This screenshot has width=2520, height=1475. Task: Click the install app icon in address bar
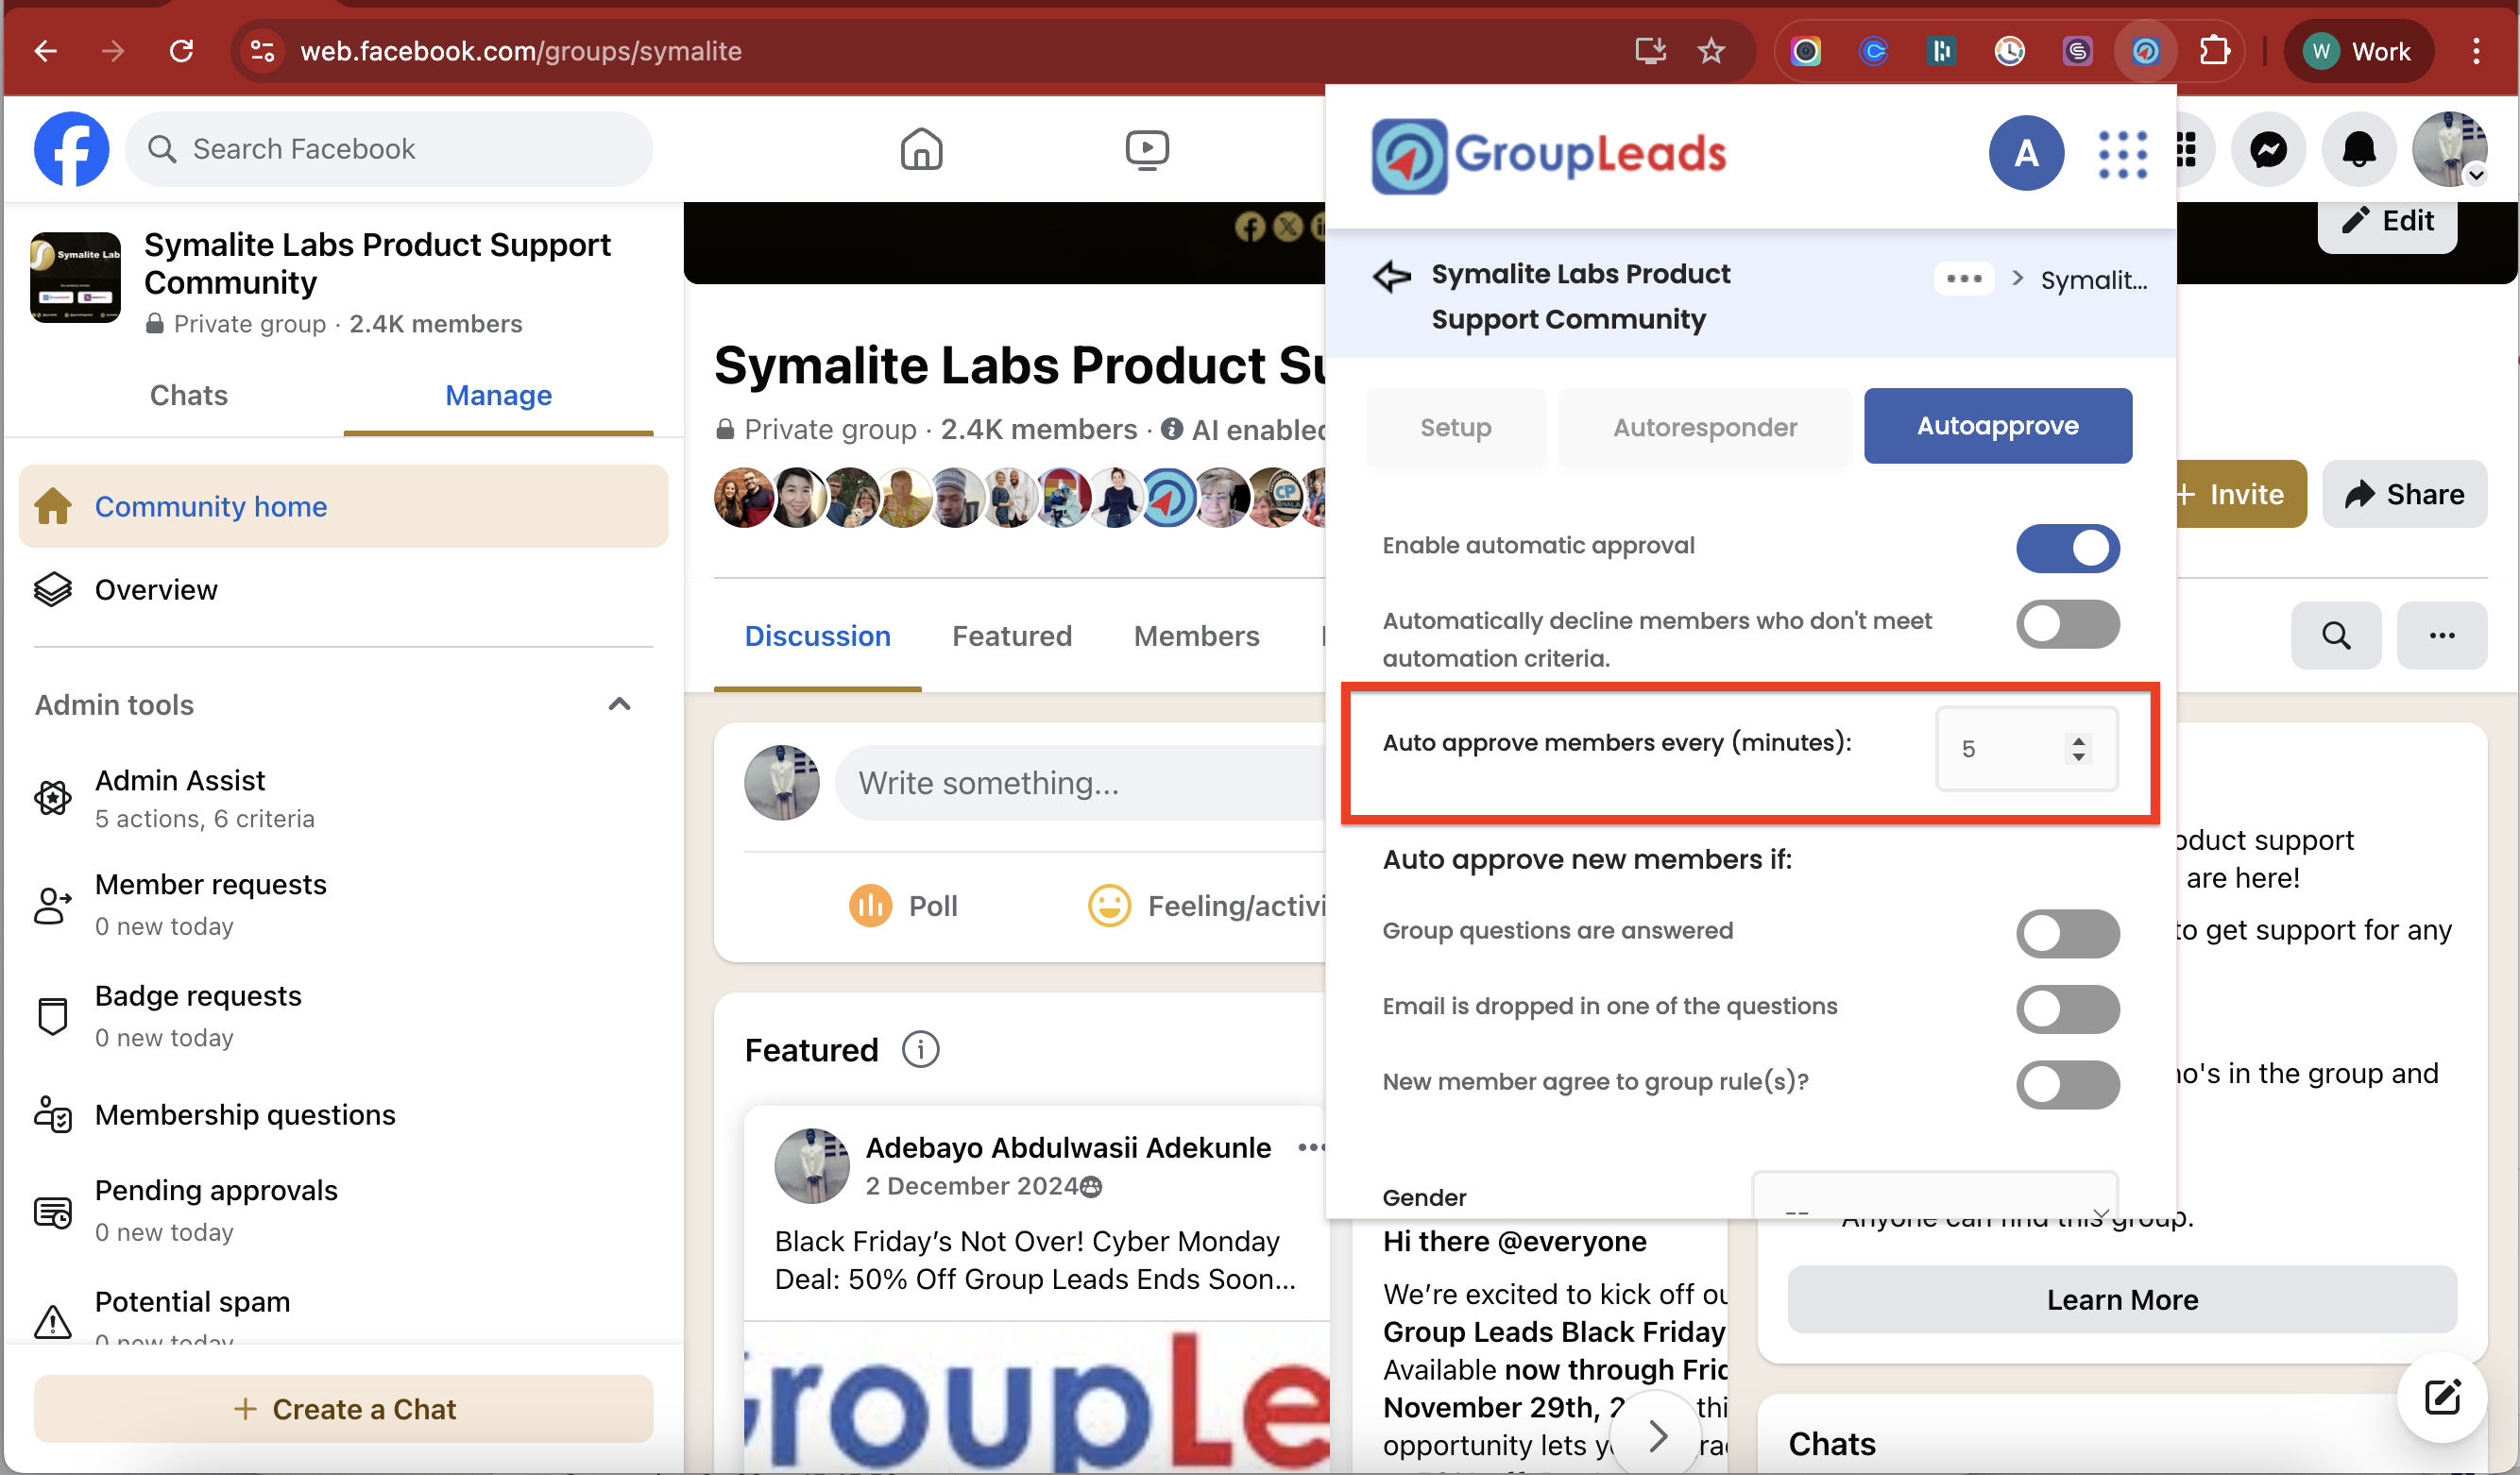[x=1650, y=51]
